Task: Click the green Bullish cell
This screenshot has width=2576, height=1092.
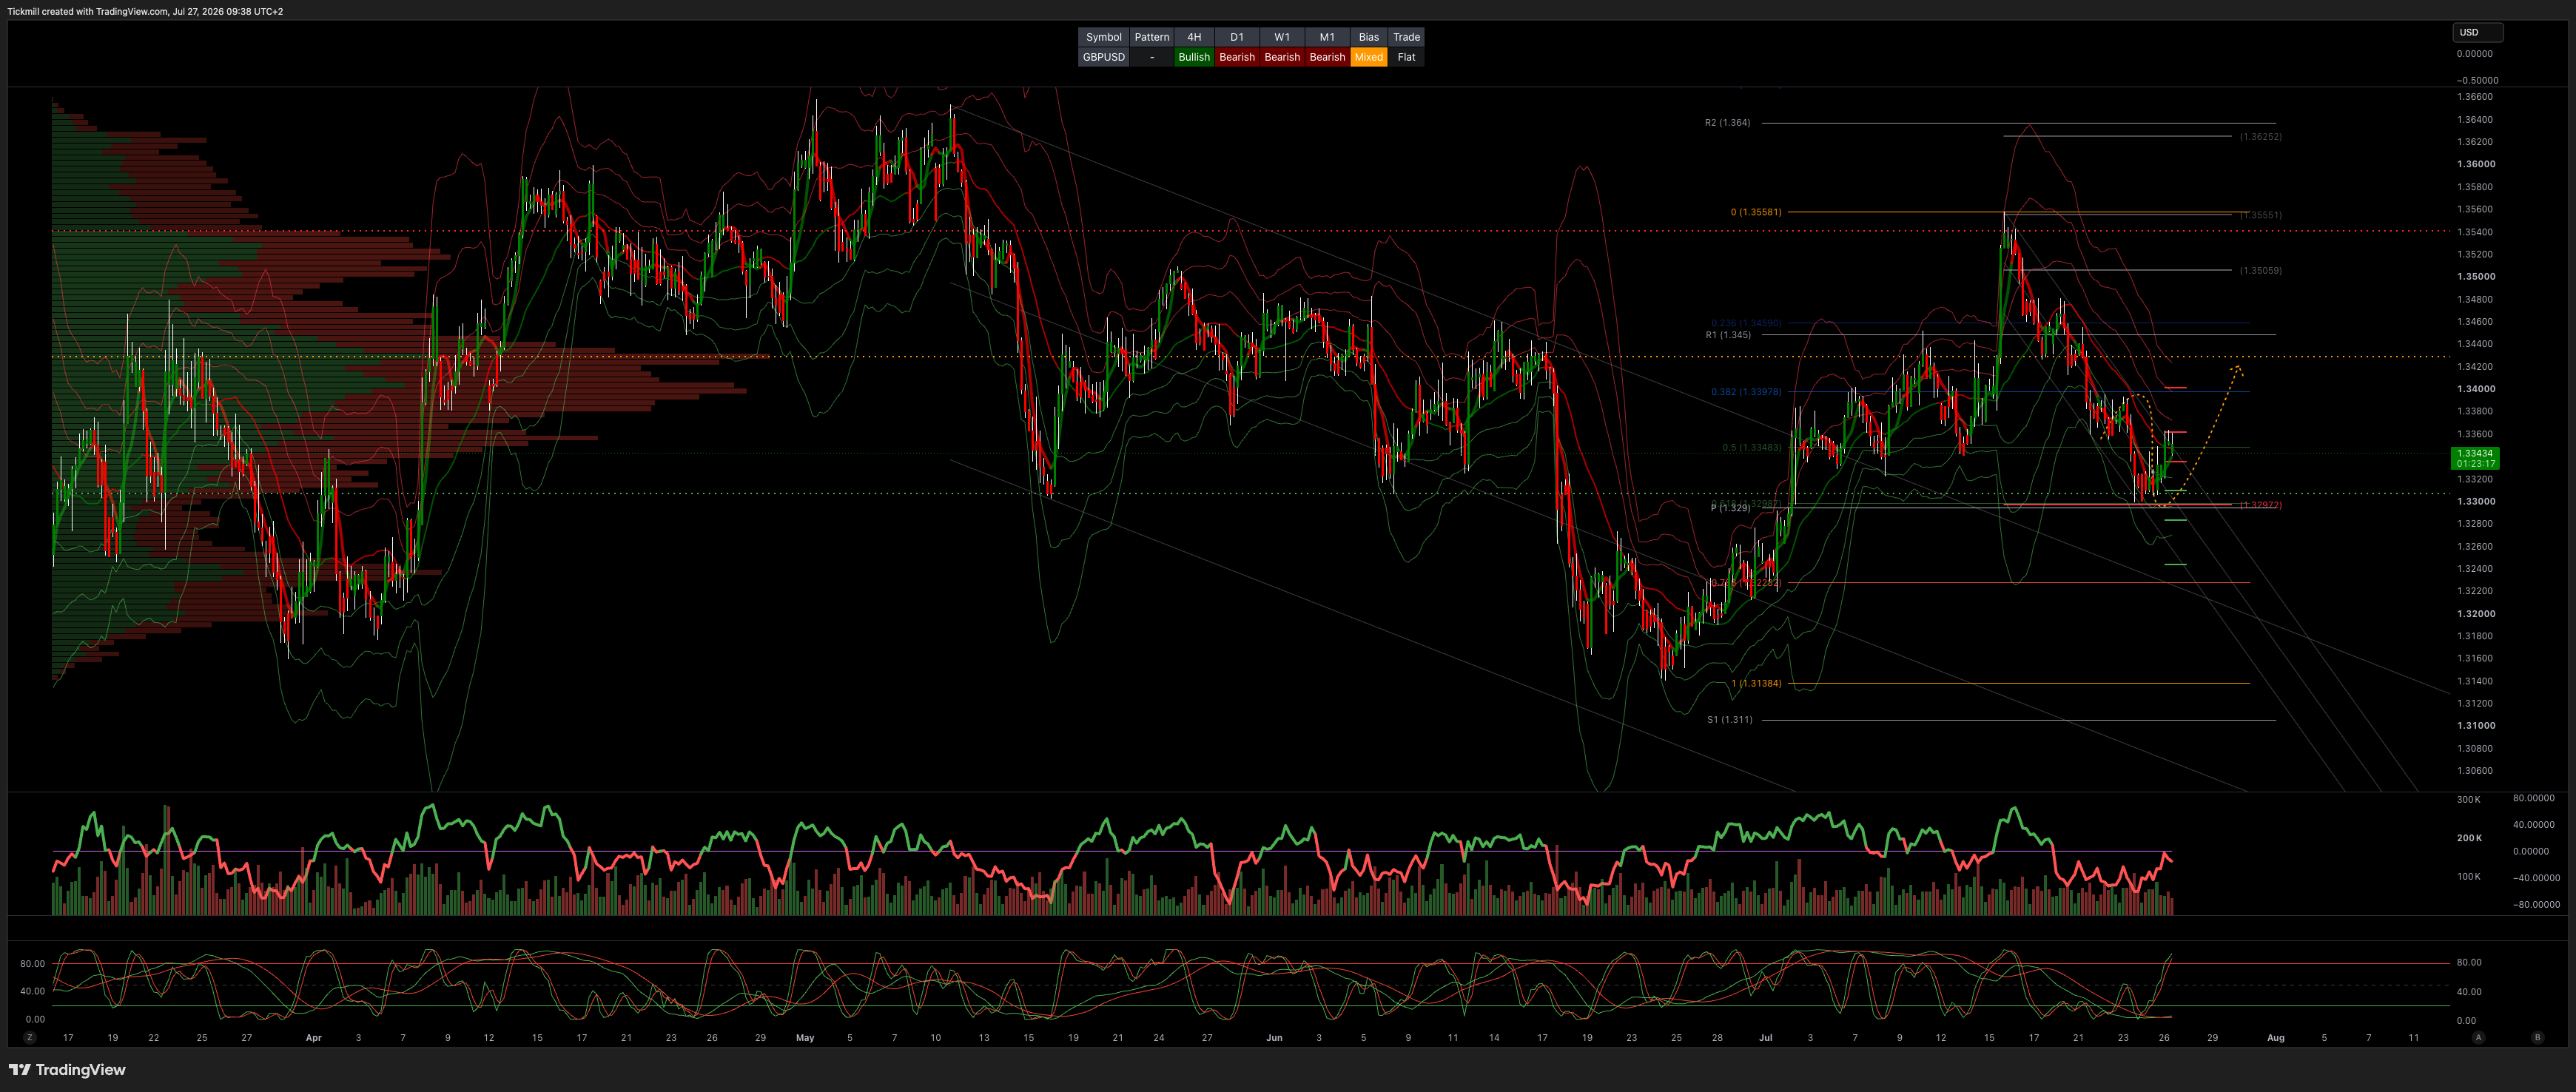Action: click(1194, 57)
